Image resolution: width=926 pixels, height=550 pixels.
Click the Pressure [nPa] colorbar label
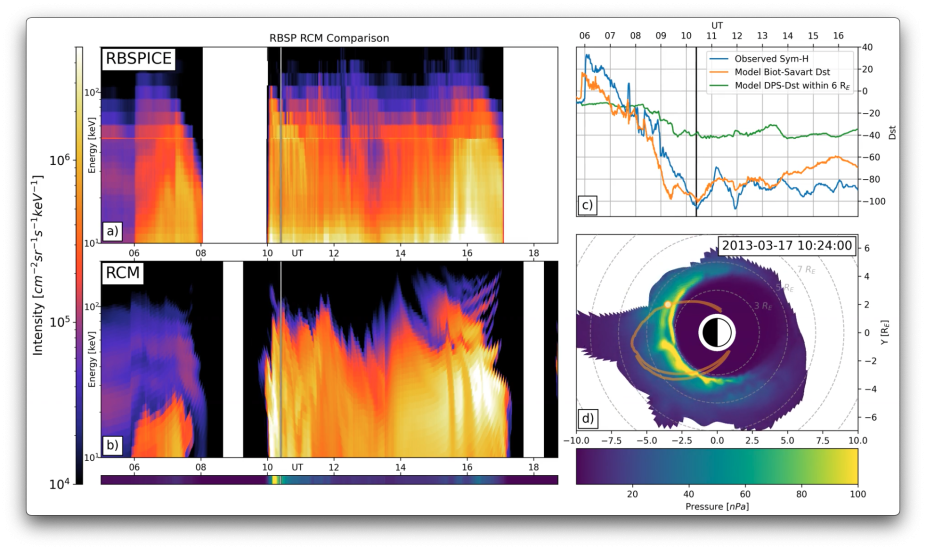tap(716, 506)
